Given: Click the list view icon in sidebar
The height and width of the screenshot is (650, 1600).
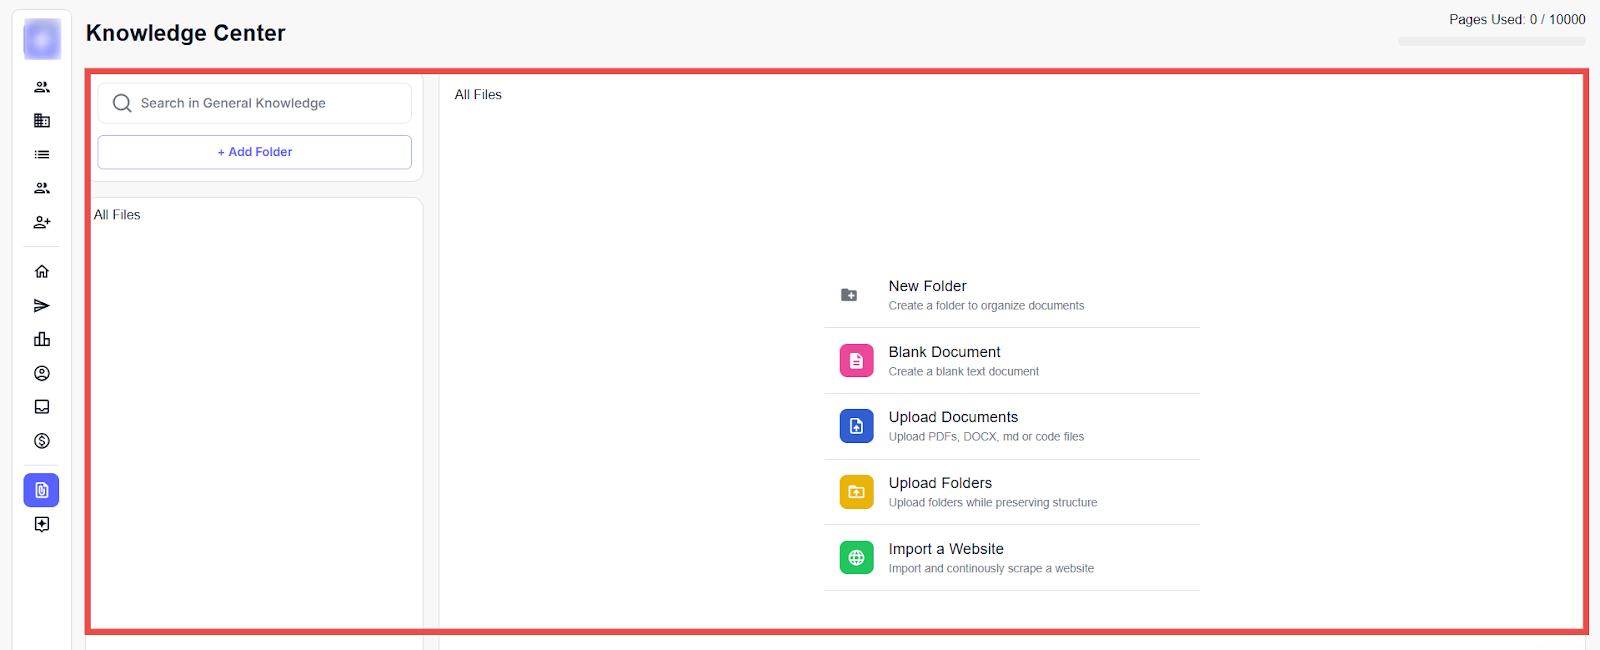Looking at the screenshot, I should [x=42, y=155].
